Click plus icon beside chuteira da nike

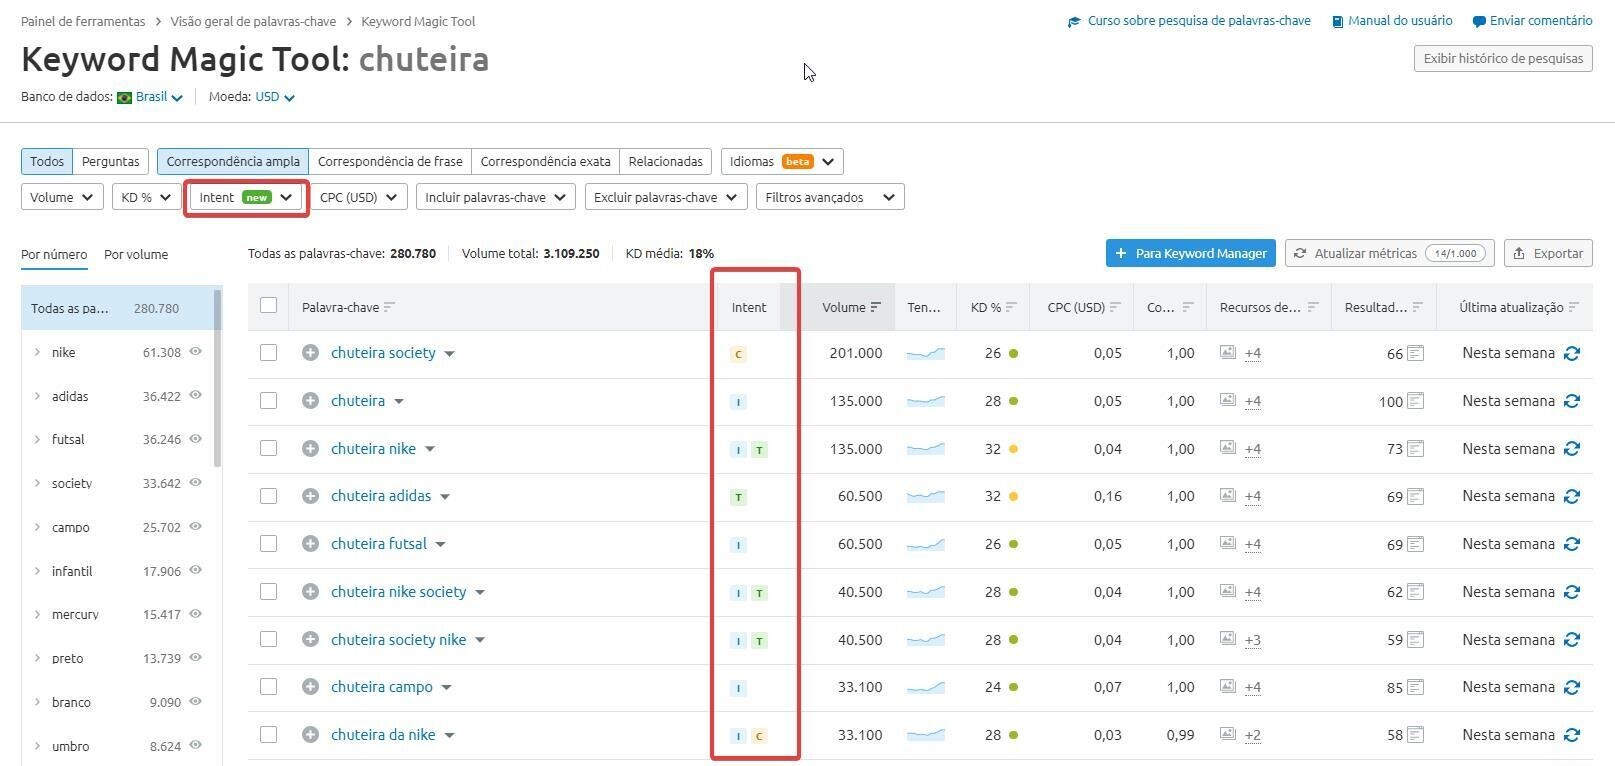310,735
